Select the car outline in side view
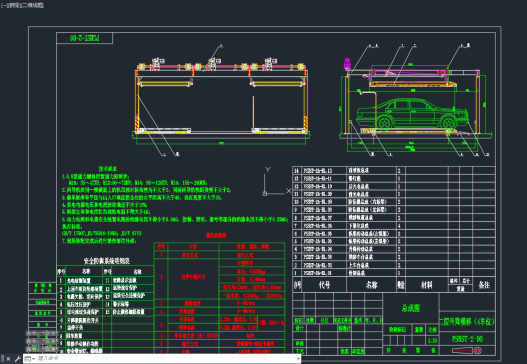The height and width of the screenshot is (364, 527). [x=412, y=114]
